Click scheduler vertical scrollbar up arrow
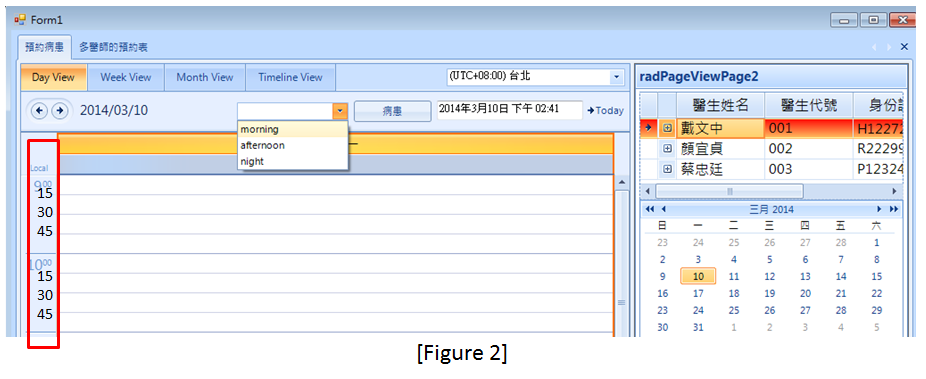Image resolution: width=926 pixels, height=379 pixels. [621, 182]
